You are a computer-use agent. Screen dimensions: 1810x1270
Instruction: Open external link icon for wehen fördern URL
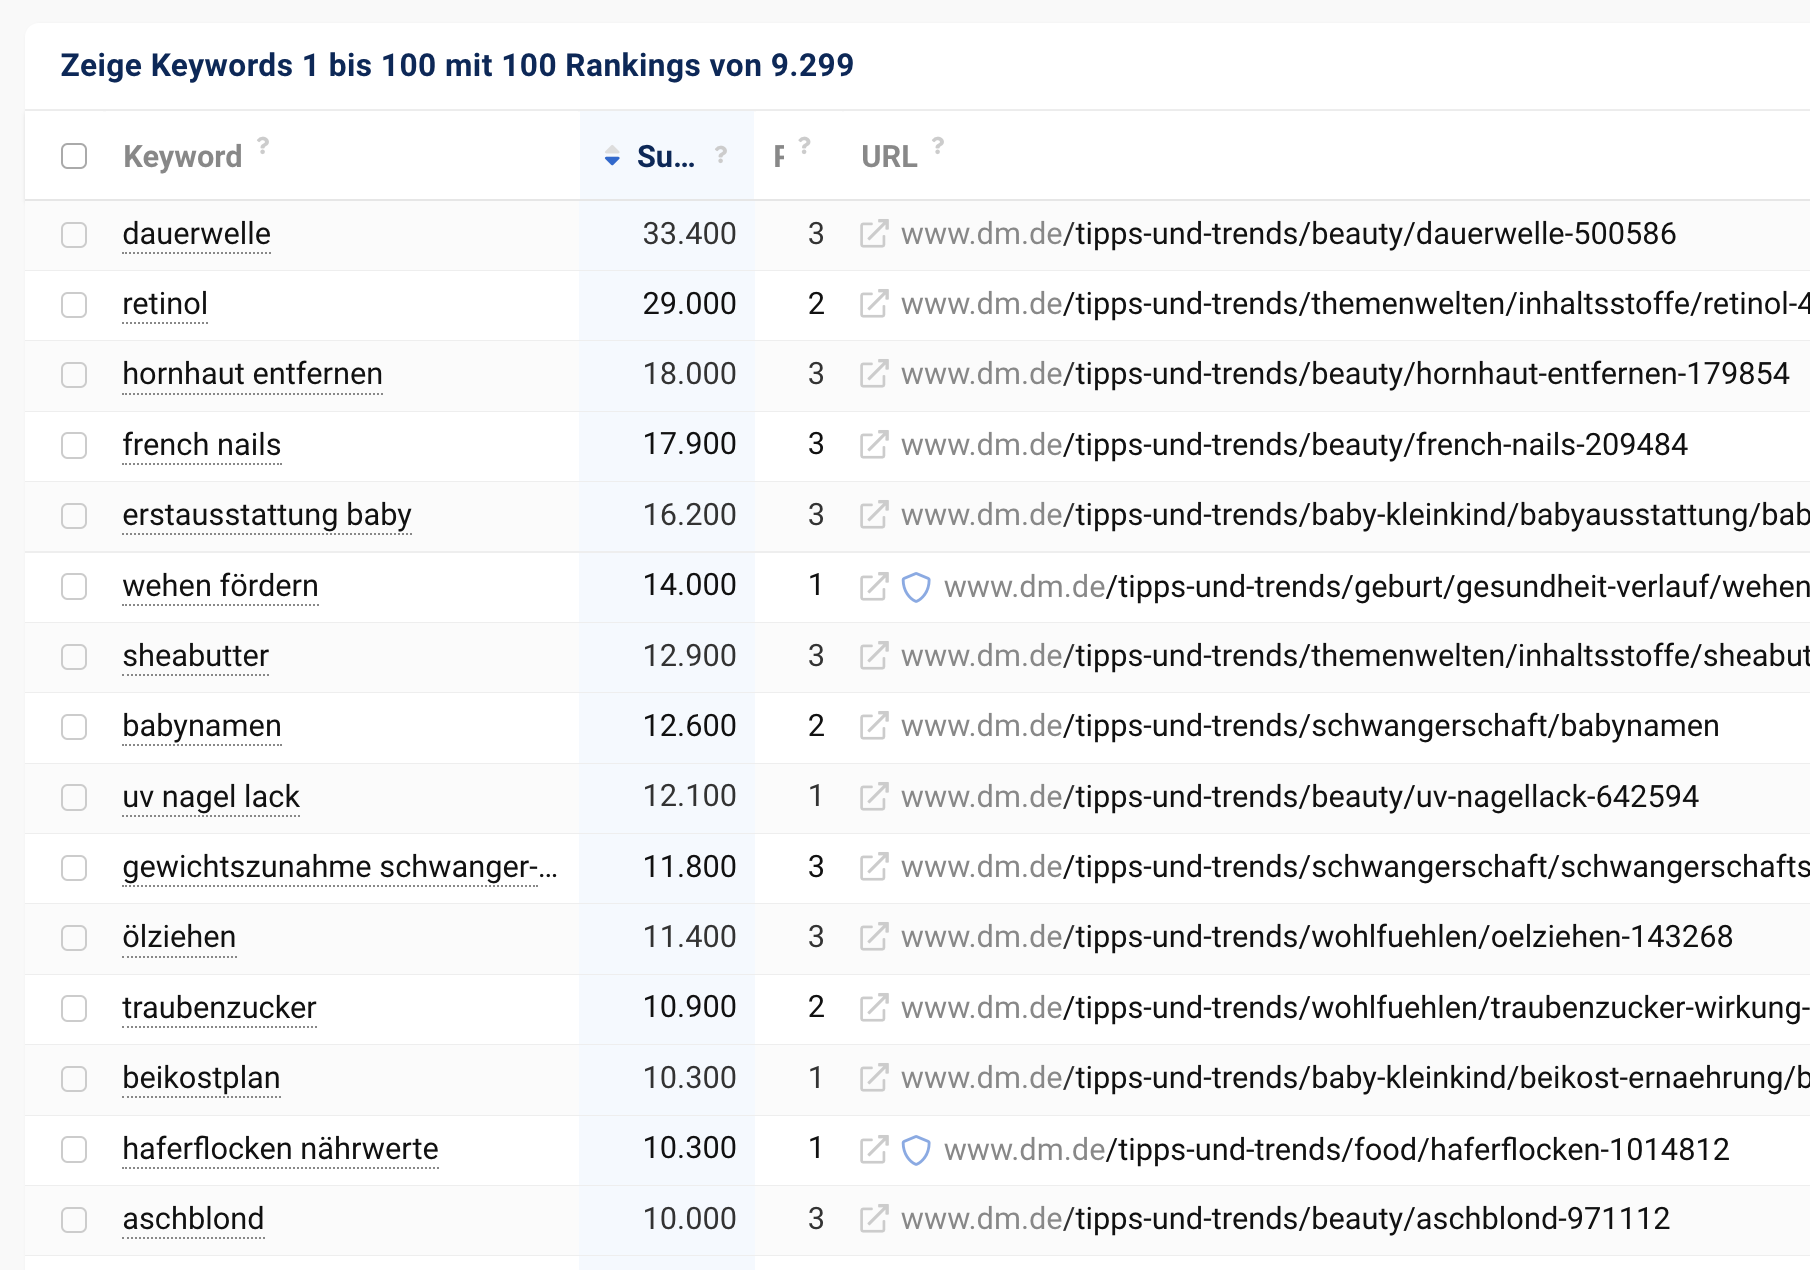(873, 586)
